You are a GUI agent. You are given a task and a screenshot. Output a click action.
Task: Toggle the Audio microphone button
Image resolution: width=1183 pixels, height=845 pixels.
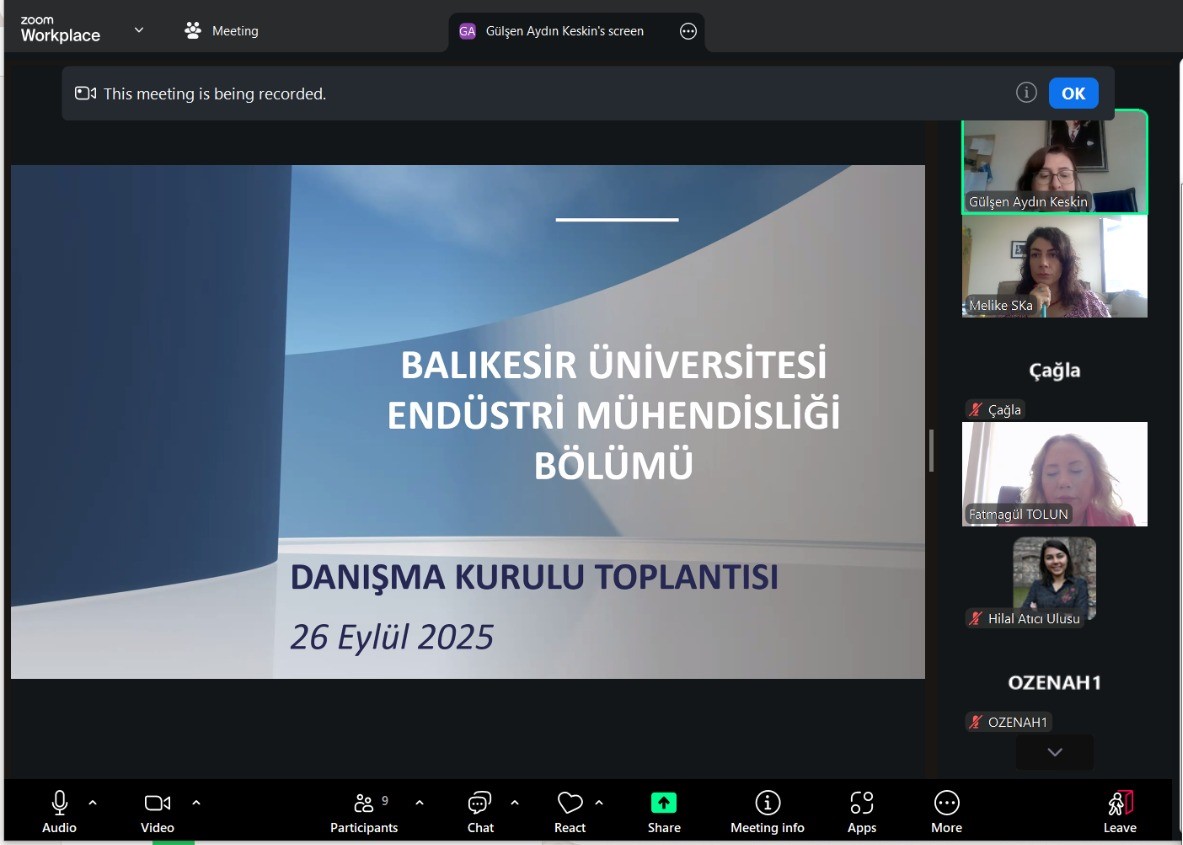tap(60, 812)
